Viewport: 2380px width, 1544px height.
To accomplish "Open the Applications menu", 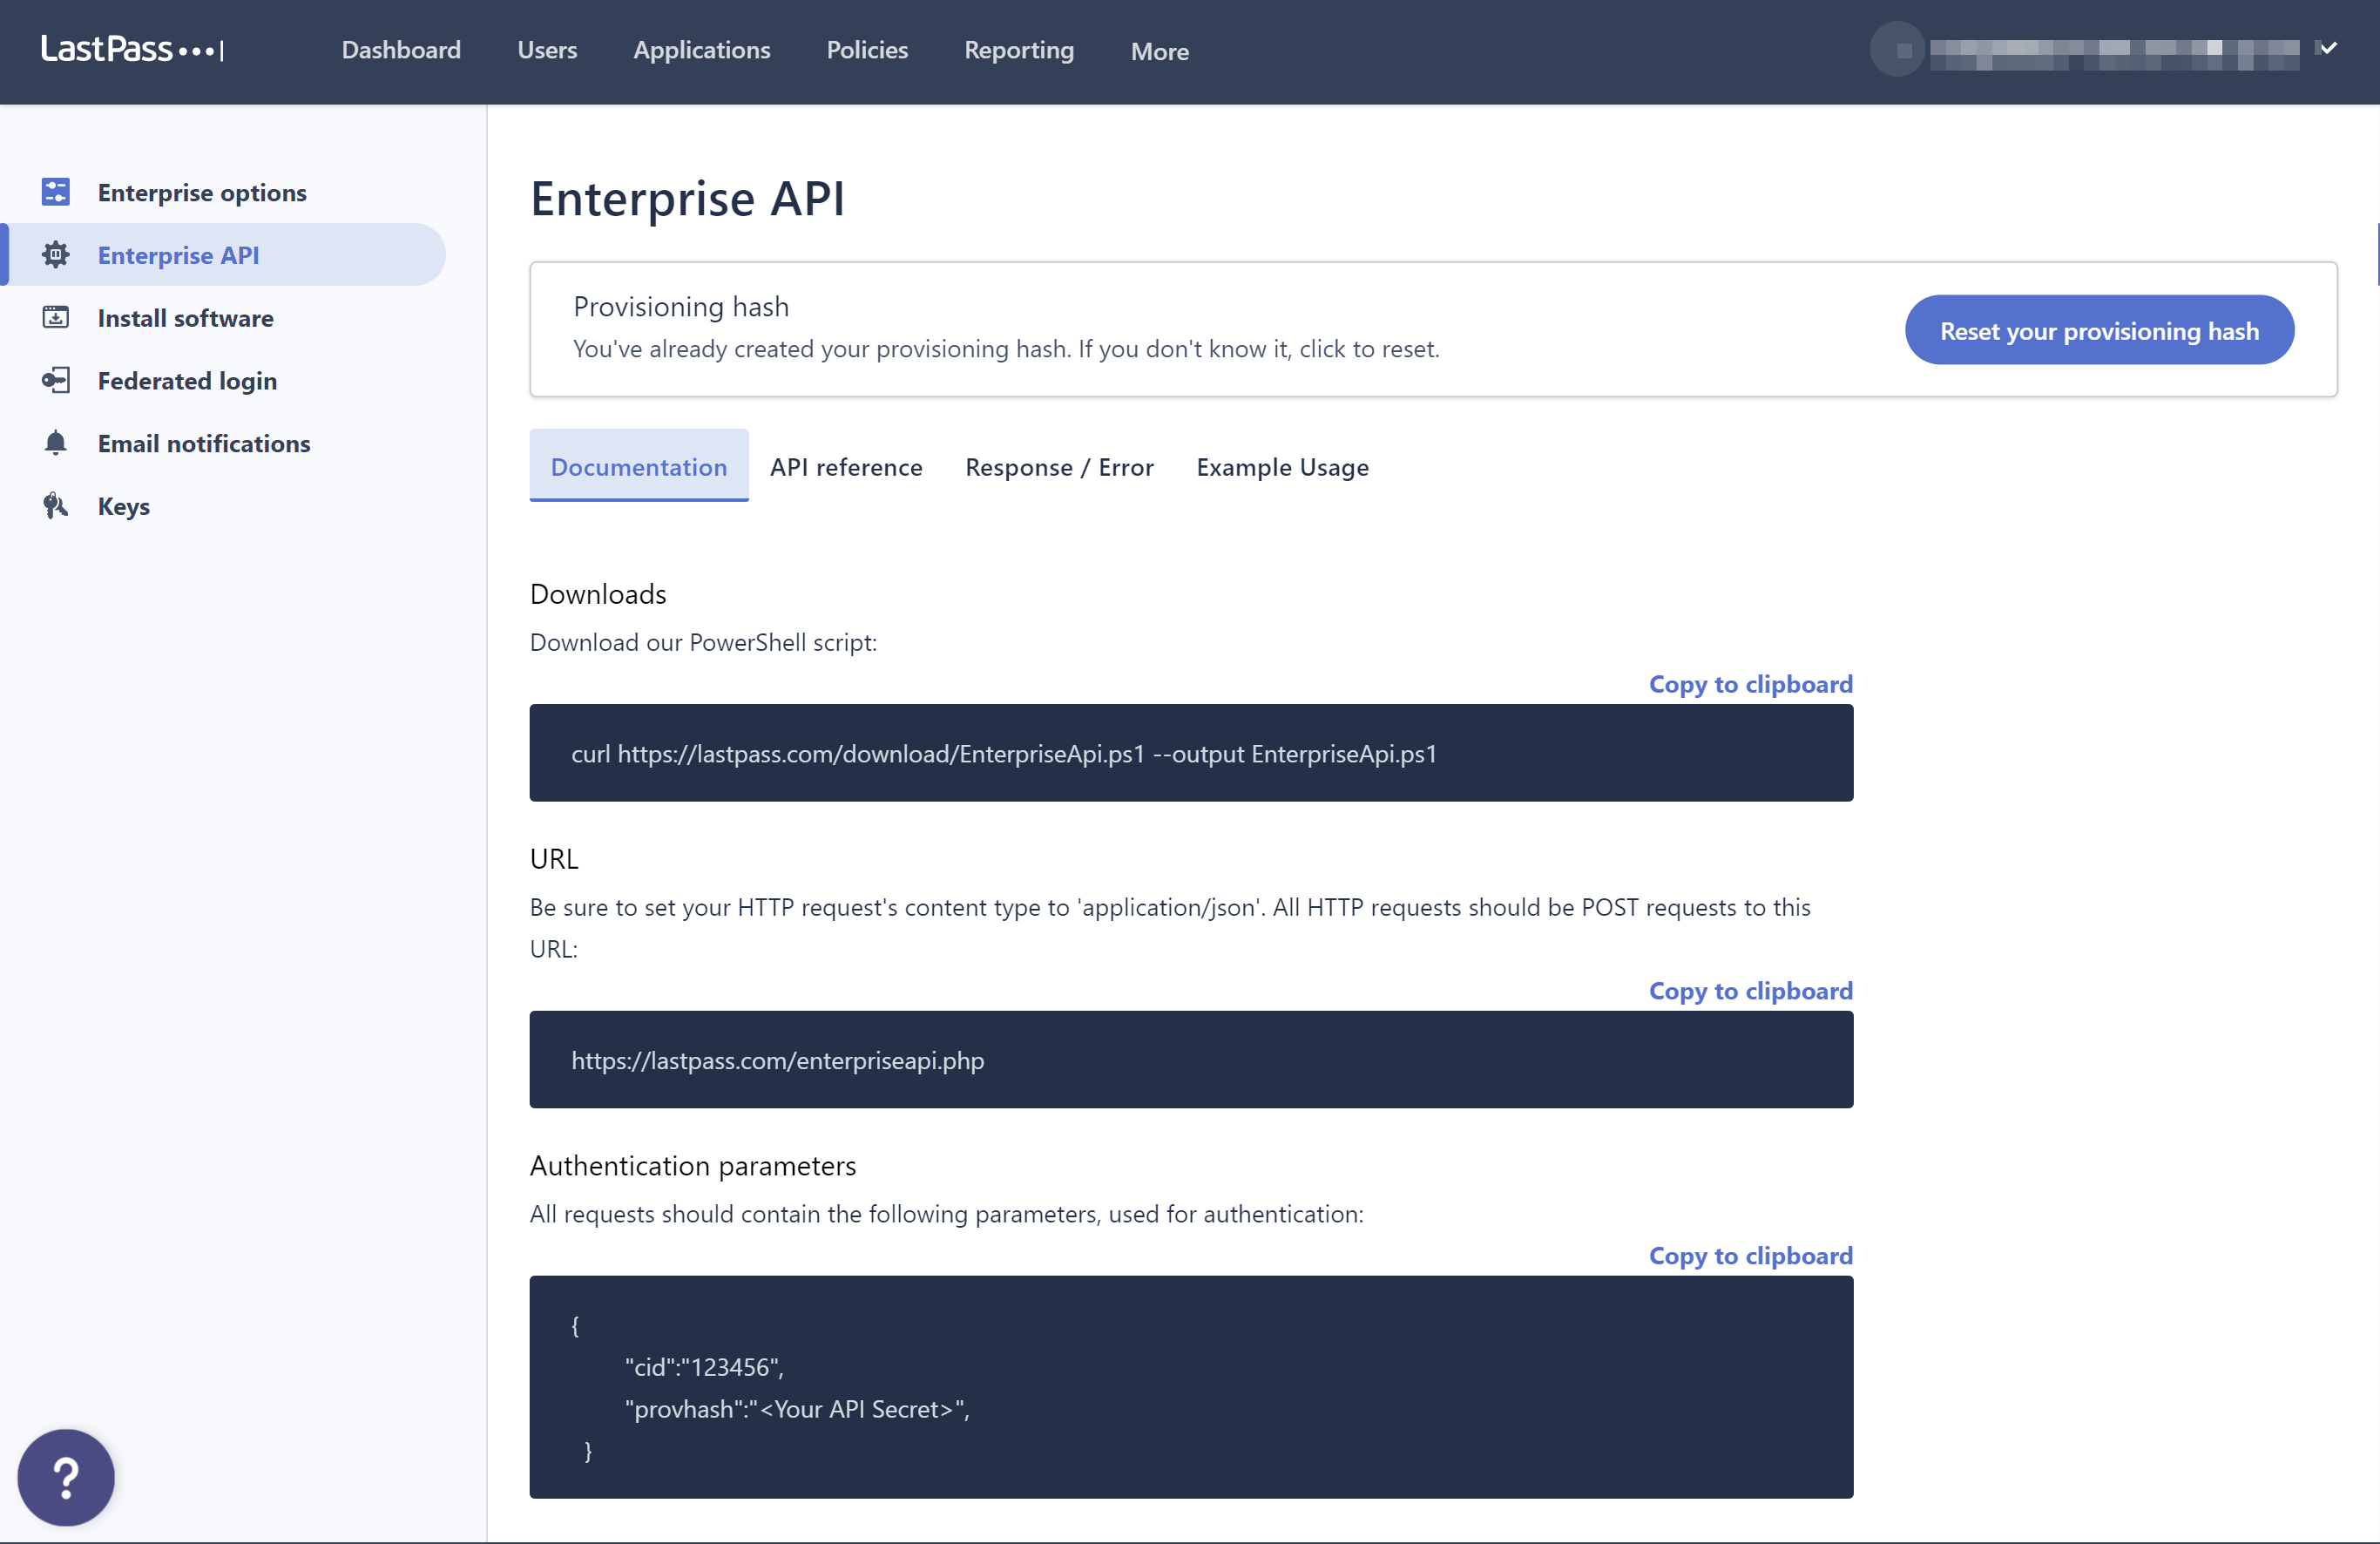I will tap(702, 50).
